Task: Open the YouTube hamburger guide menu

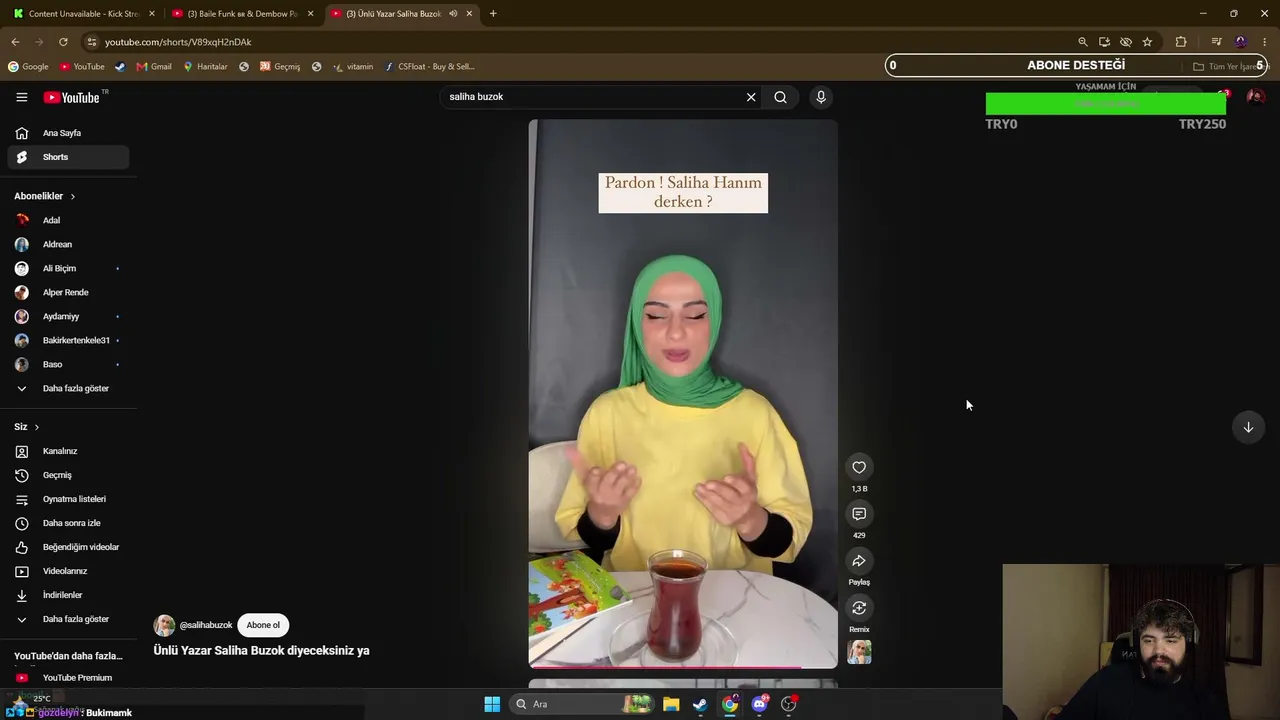Action: point(21,97)
